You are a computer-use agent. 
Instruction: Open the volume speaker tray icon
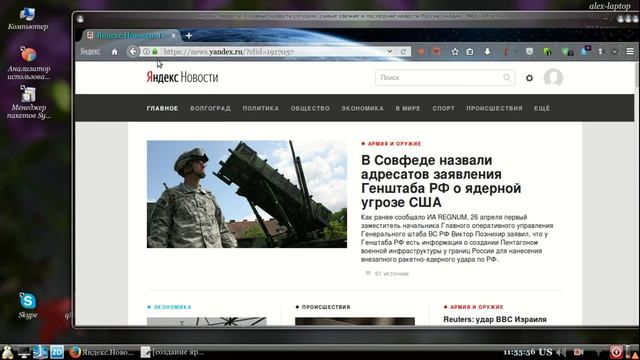coord(562,352)
